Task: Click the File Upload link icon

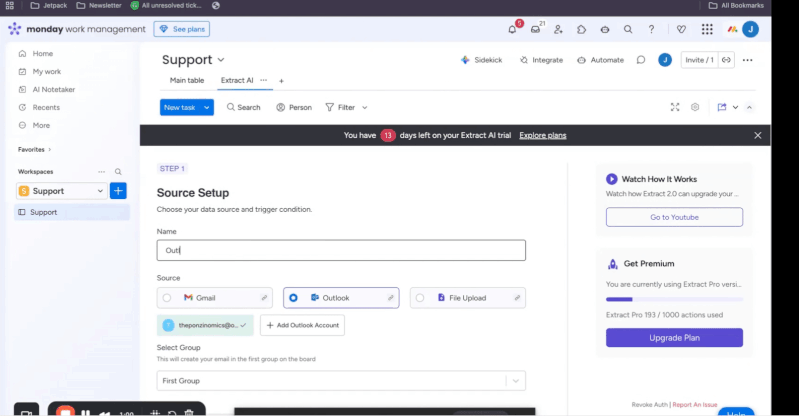Action: (517, 298)
